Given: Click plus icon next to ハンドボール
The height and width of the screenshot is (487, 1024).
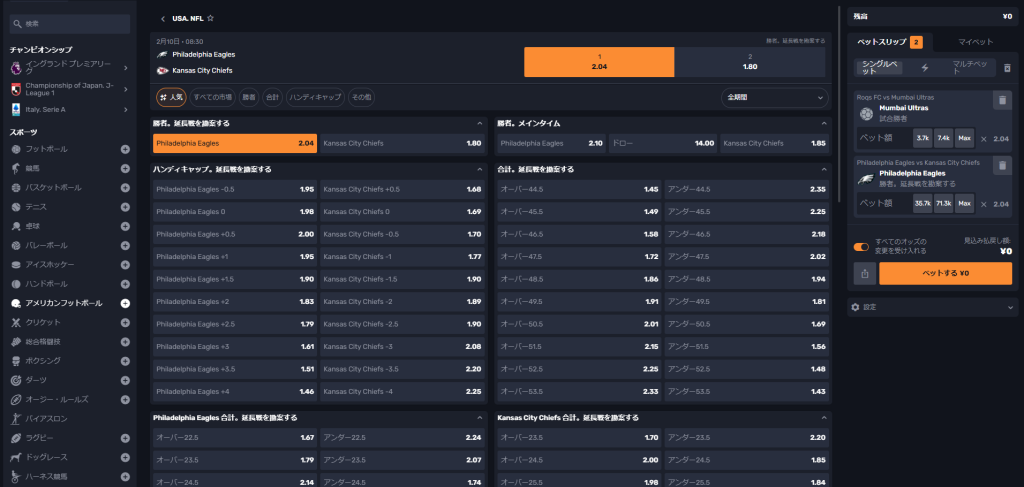Looking at the screenshot, I should pos(125,284).
